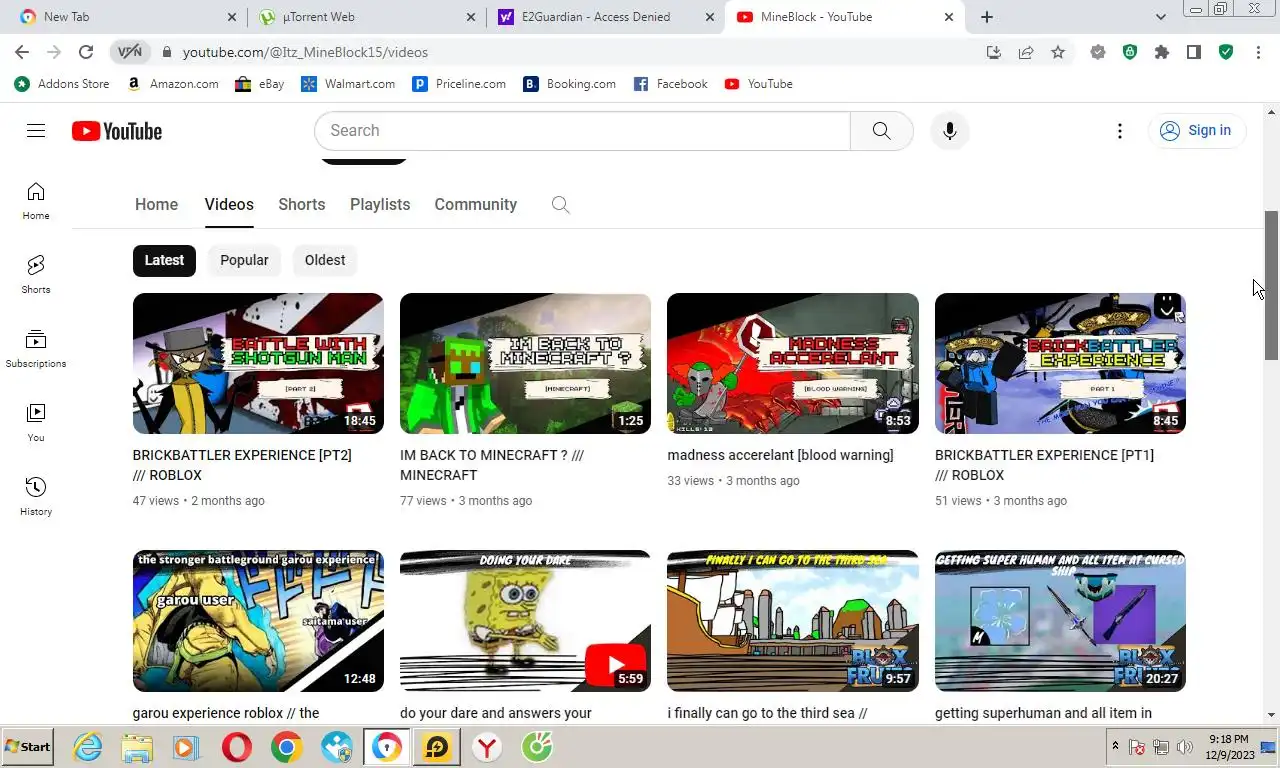Bookmark this page with the star
The image size is (1280, 768).
tap(1058, 52)
